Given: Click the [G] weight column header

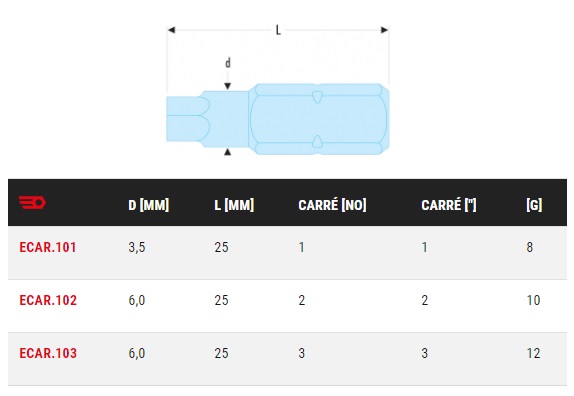Looking at the screenshot, I should [534, 205].
